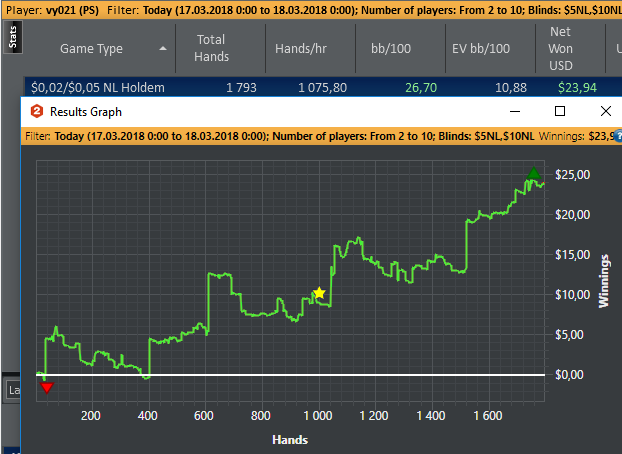Click the main window Filter description text
Screen dimensions: 622x454
[x=364, y=10]
